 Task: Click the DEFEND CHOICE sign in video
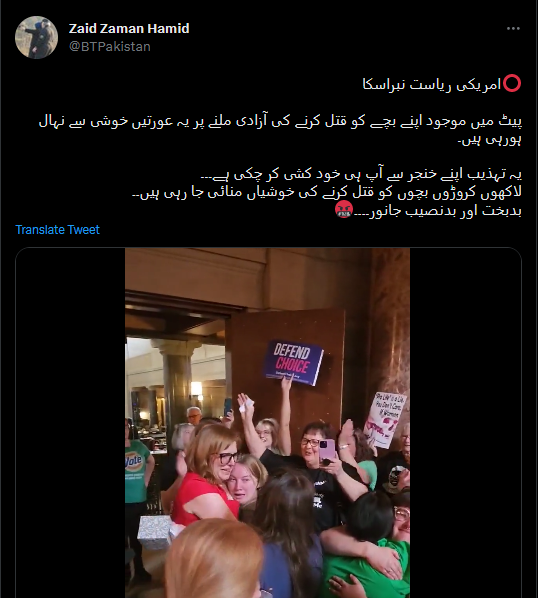[294, 363]
